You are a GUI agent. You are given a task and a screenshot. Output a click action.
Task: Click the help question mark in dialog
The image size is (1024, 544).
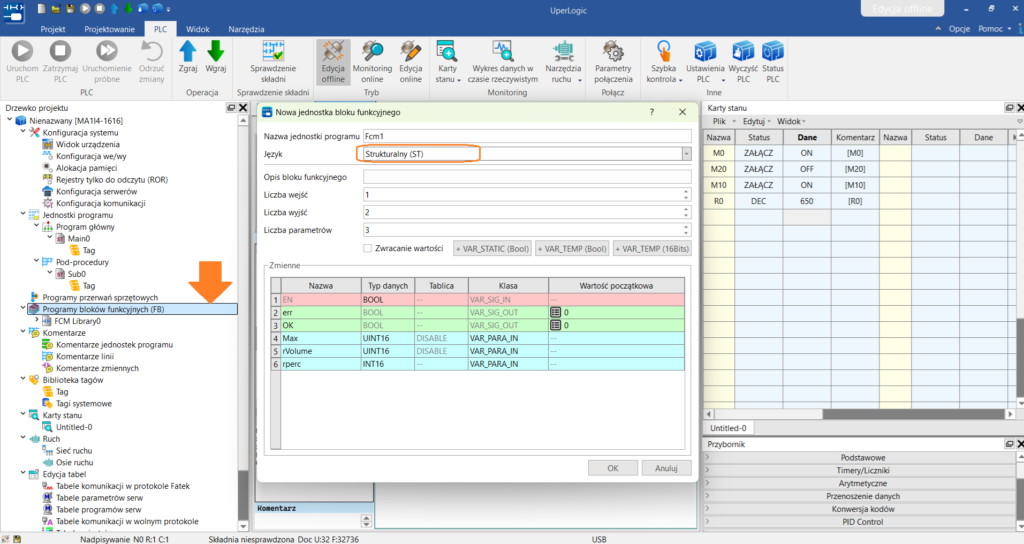pos(652,112)
